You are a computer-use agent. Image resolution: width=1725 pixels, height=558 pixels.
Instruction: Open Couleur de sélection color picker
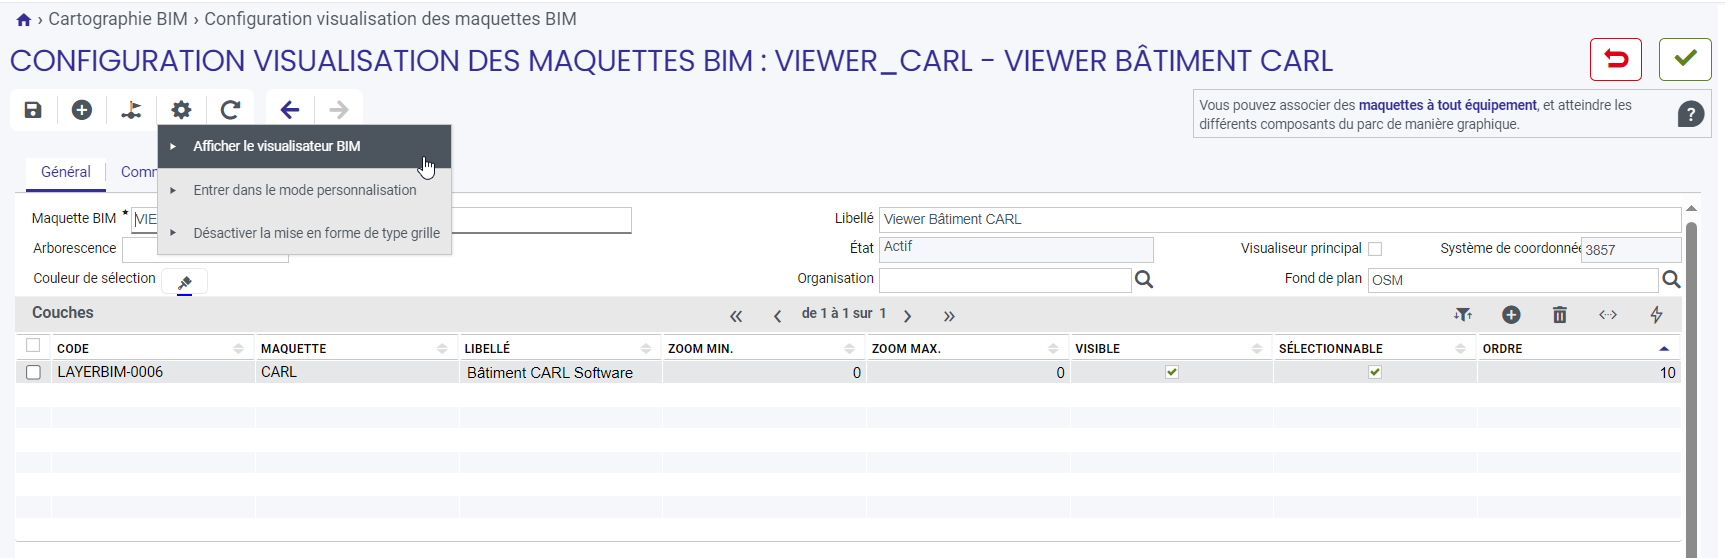coord(185,283)
